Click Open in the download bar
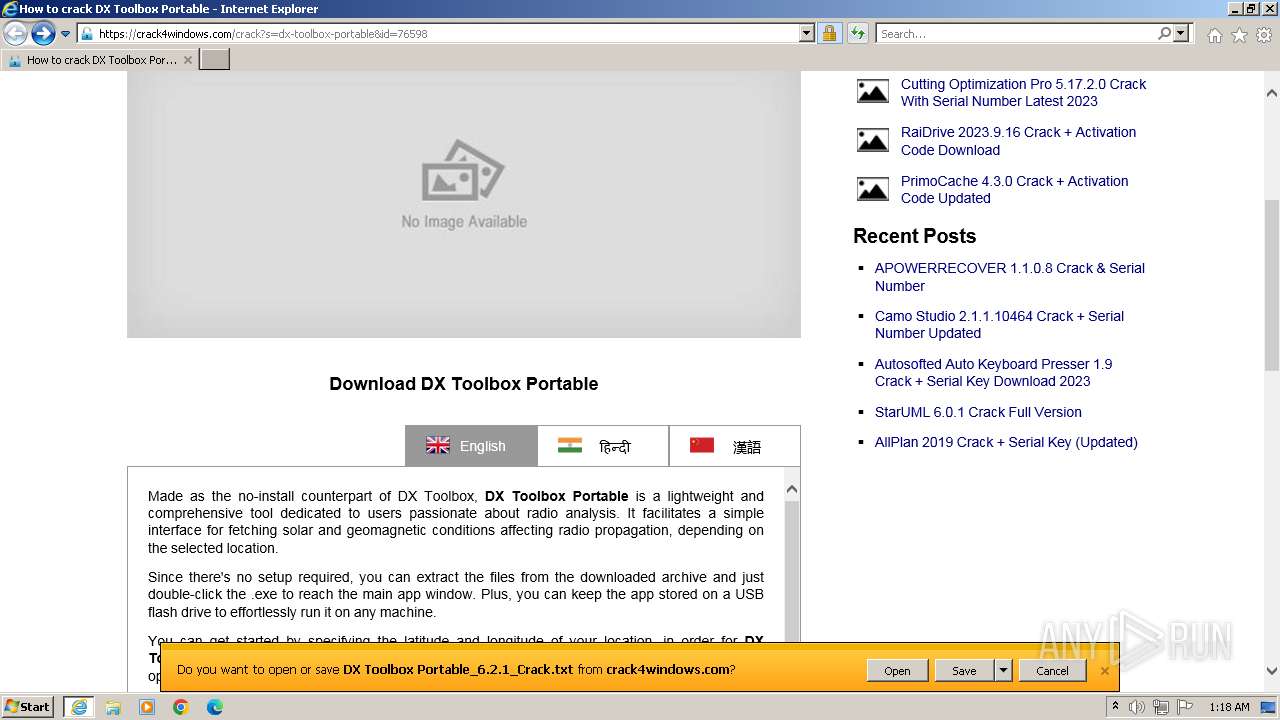The height and width of the screenshot is (720, 1280). click(x=897, y=671)
